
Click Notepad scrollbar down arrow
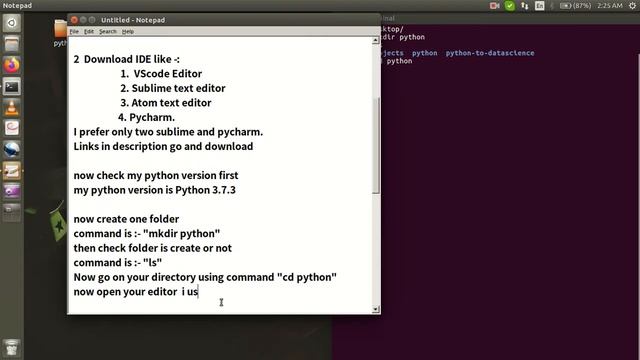pos(376,309)
